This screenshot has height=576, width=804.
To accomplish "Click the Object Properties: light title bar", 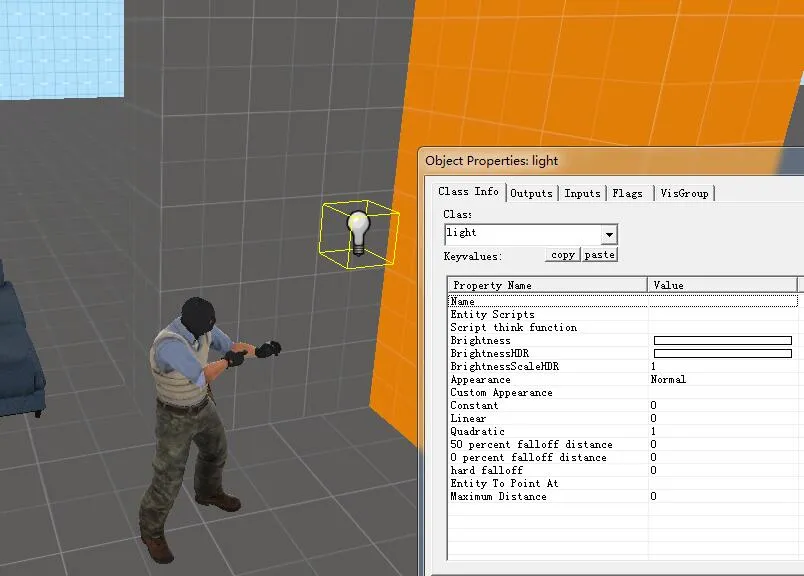I will pyautogui.click(x=611, y=161).
